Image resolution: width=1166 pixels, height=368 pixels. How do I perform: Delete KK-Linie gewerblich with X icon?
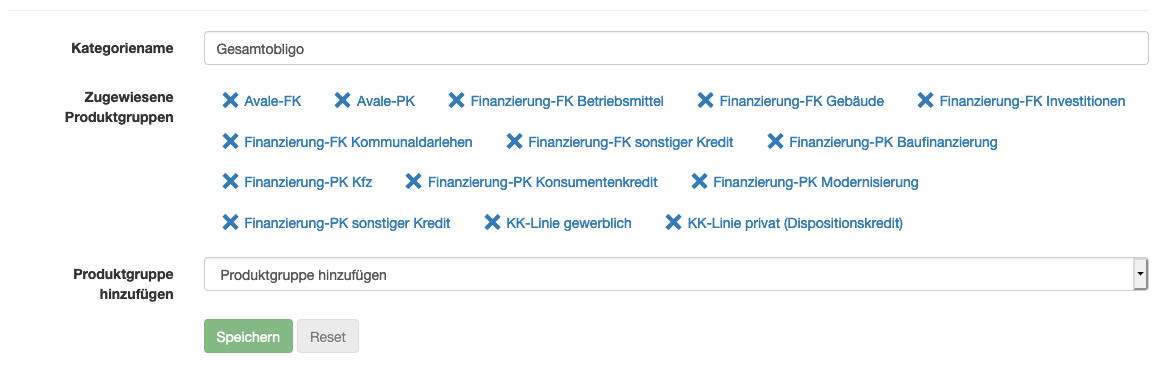492,222
